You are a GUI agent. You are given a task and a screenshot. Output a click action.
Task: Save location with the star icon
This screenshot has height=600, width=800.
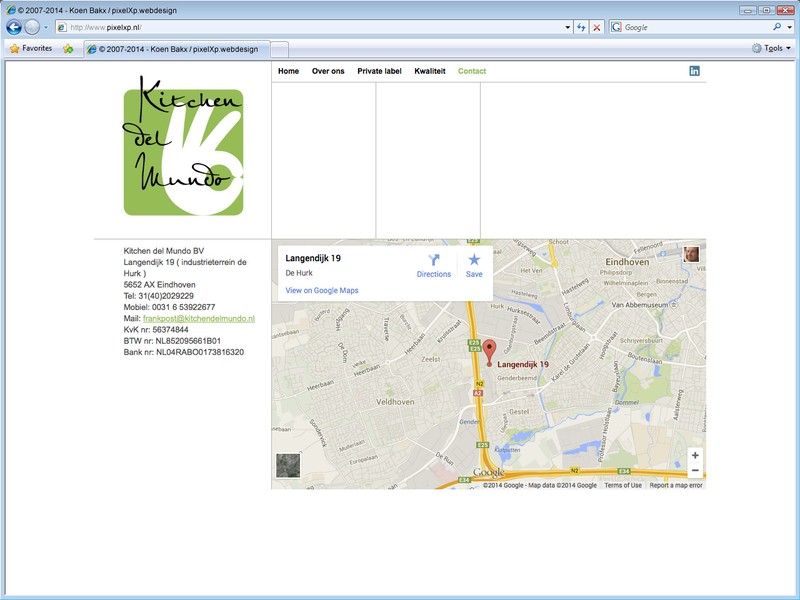474,259
